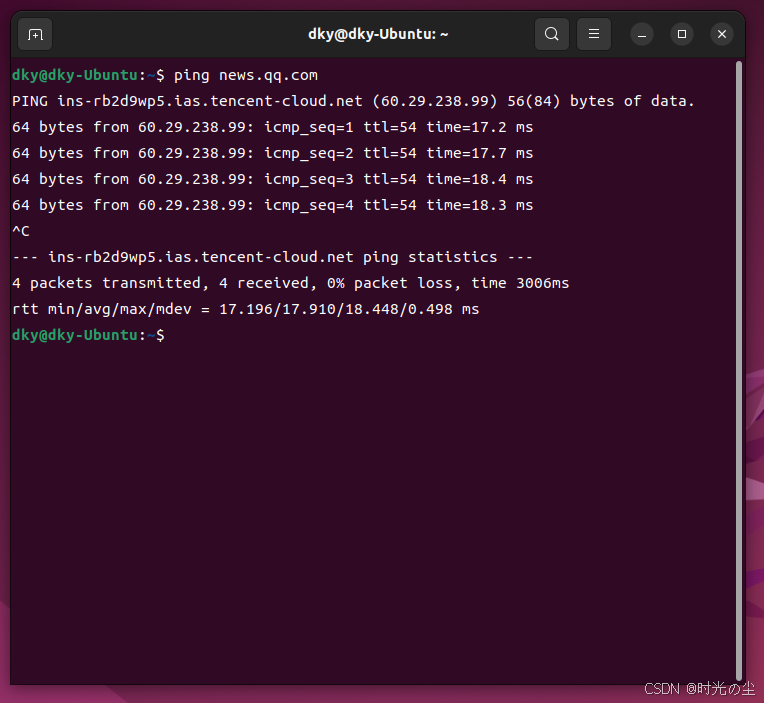Viewport: 764px width, 703px height.
Task: Click the icmp_seq=1 reply line
Action: 272,127
